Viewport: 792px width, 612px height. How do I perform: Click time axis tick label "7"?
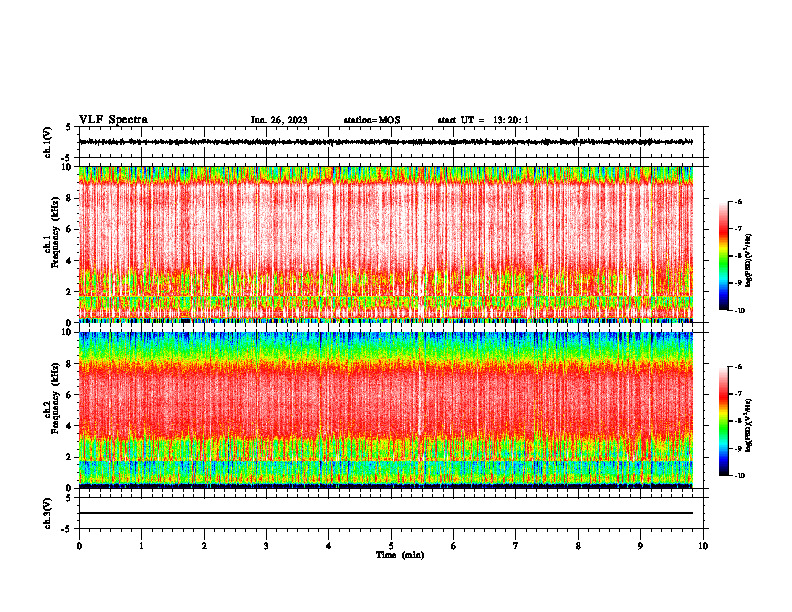[516, 546]
